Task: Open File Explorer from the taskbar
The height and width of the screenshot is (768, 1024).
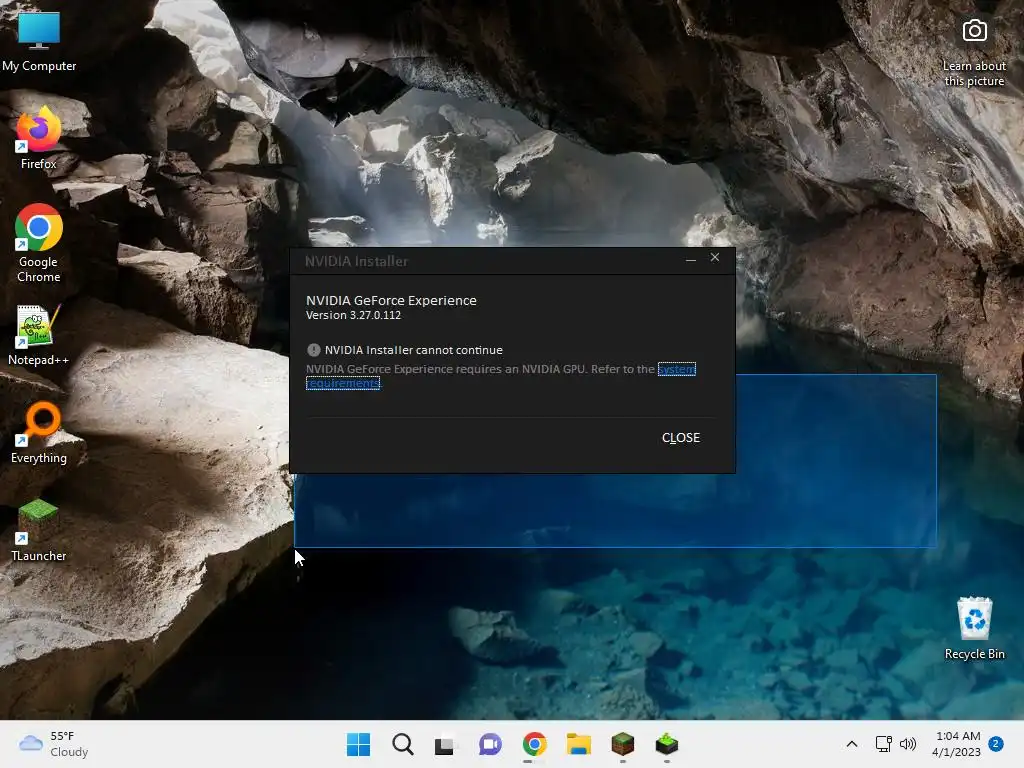Action: (578, 744)
